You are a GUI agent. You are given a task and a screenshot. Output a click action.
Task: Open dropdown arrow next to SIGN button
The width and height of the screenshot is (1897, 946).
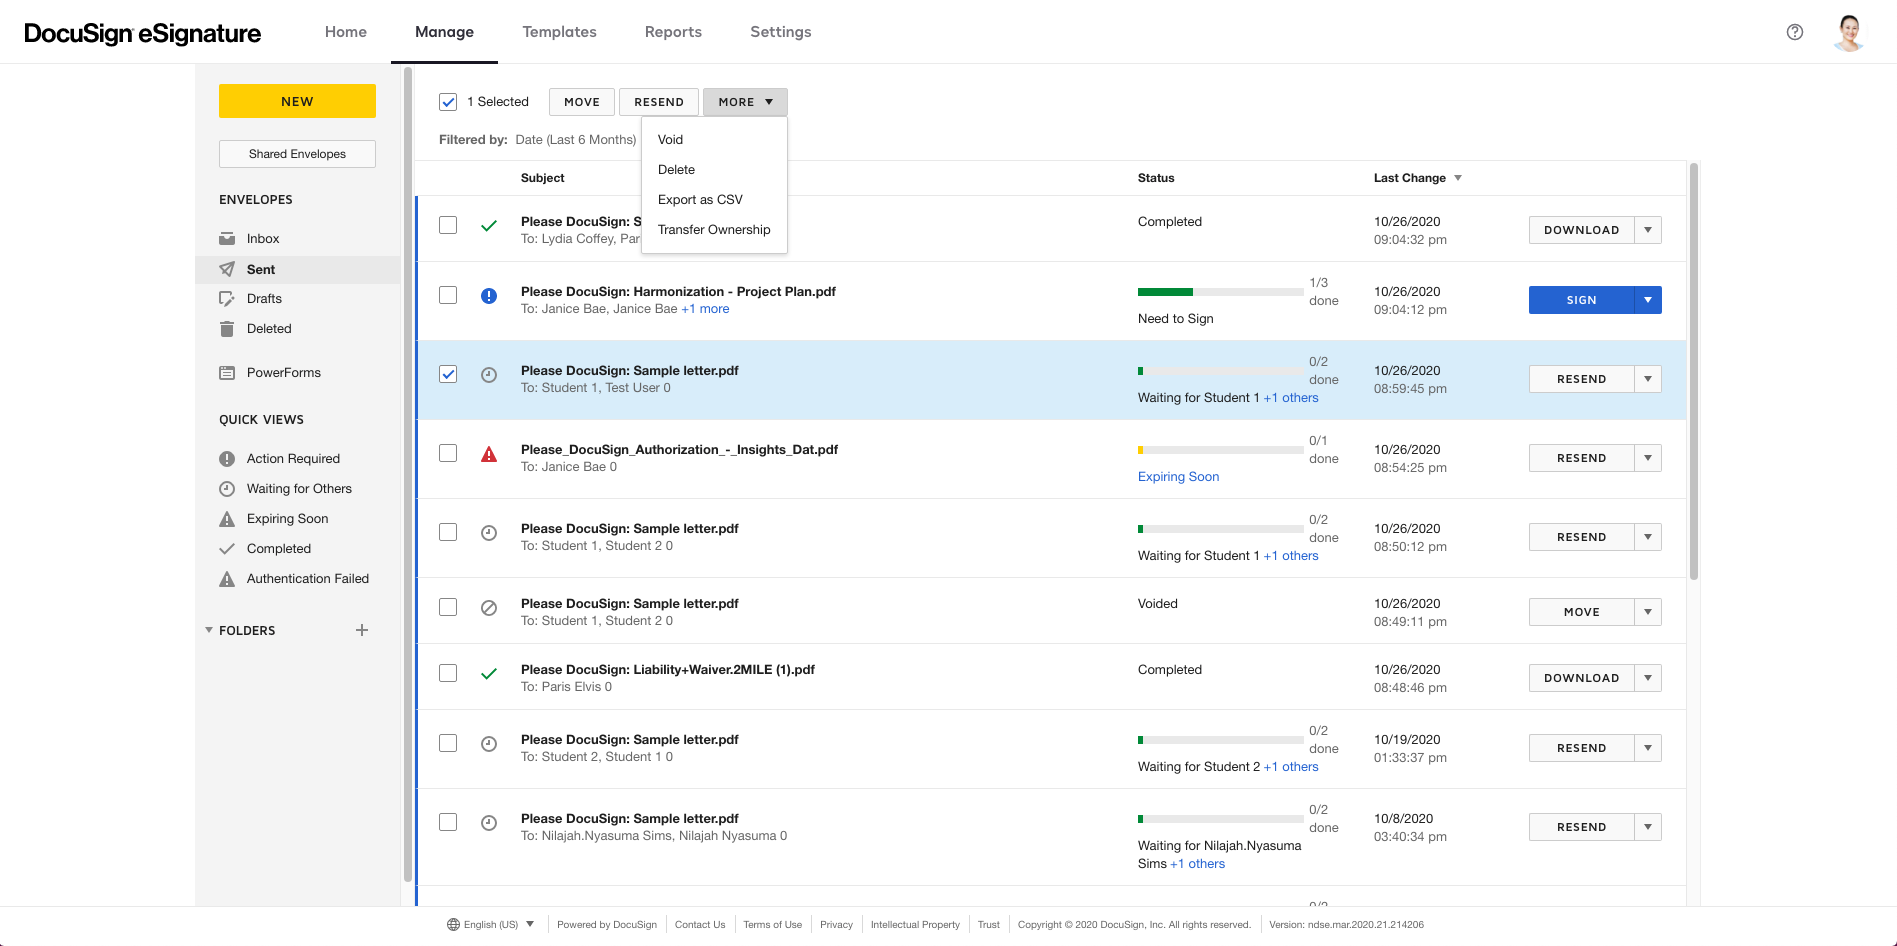point(1648,300)
